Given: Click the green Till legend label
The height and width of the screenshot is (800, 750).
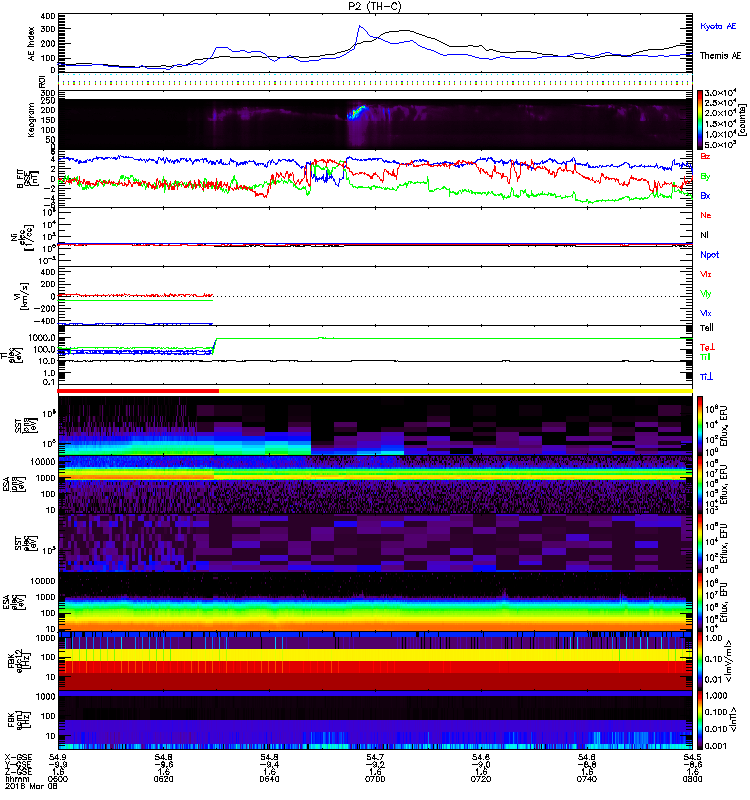Looking at the screenshot, I should coord(706,357).
